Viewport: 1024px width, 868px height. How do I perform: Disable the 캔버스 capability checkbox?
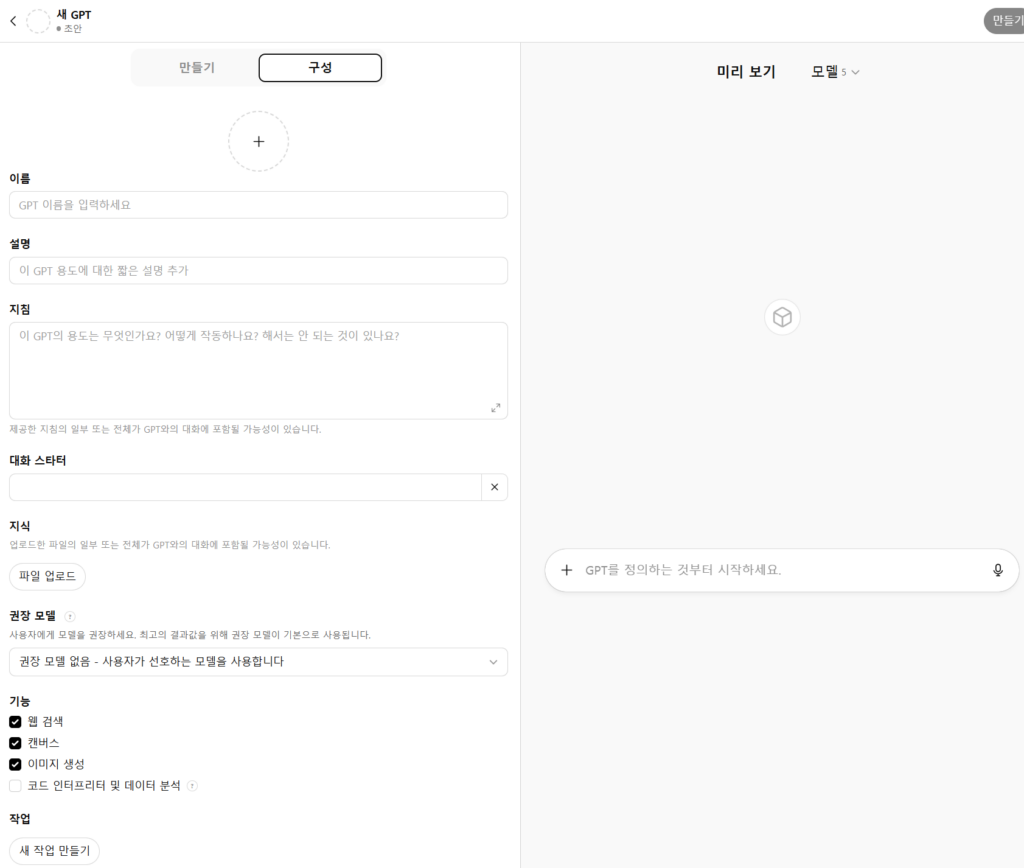pyautogui.click(x=15, y=743)
